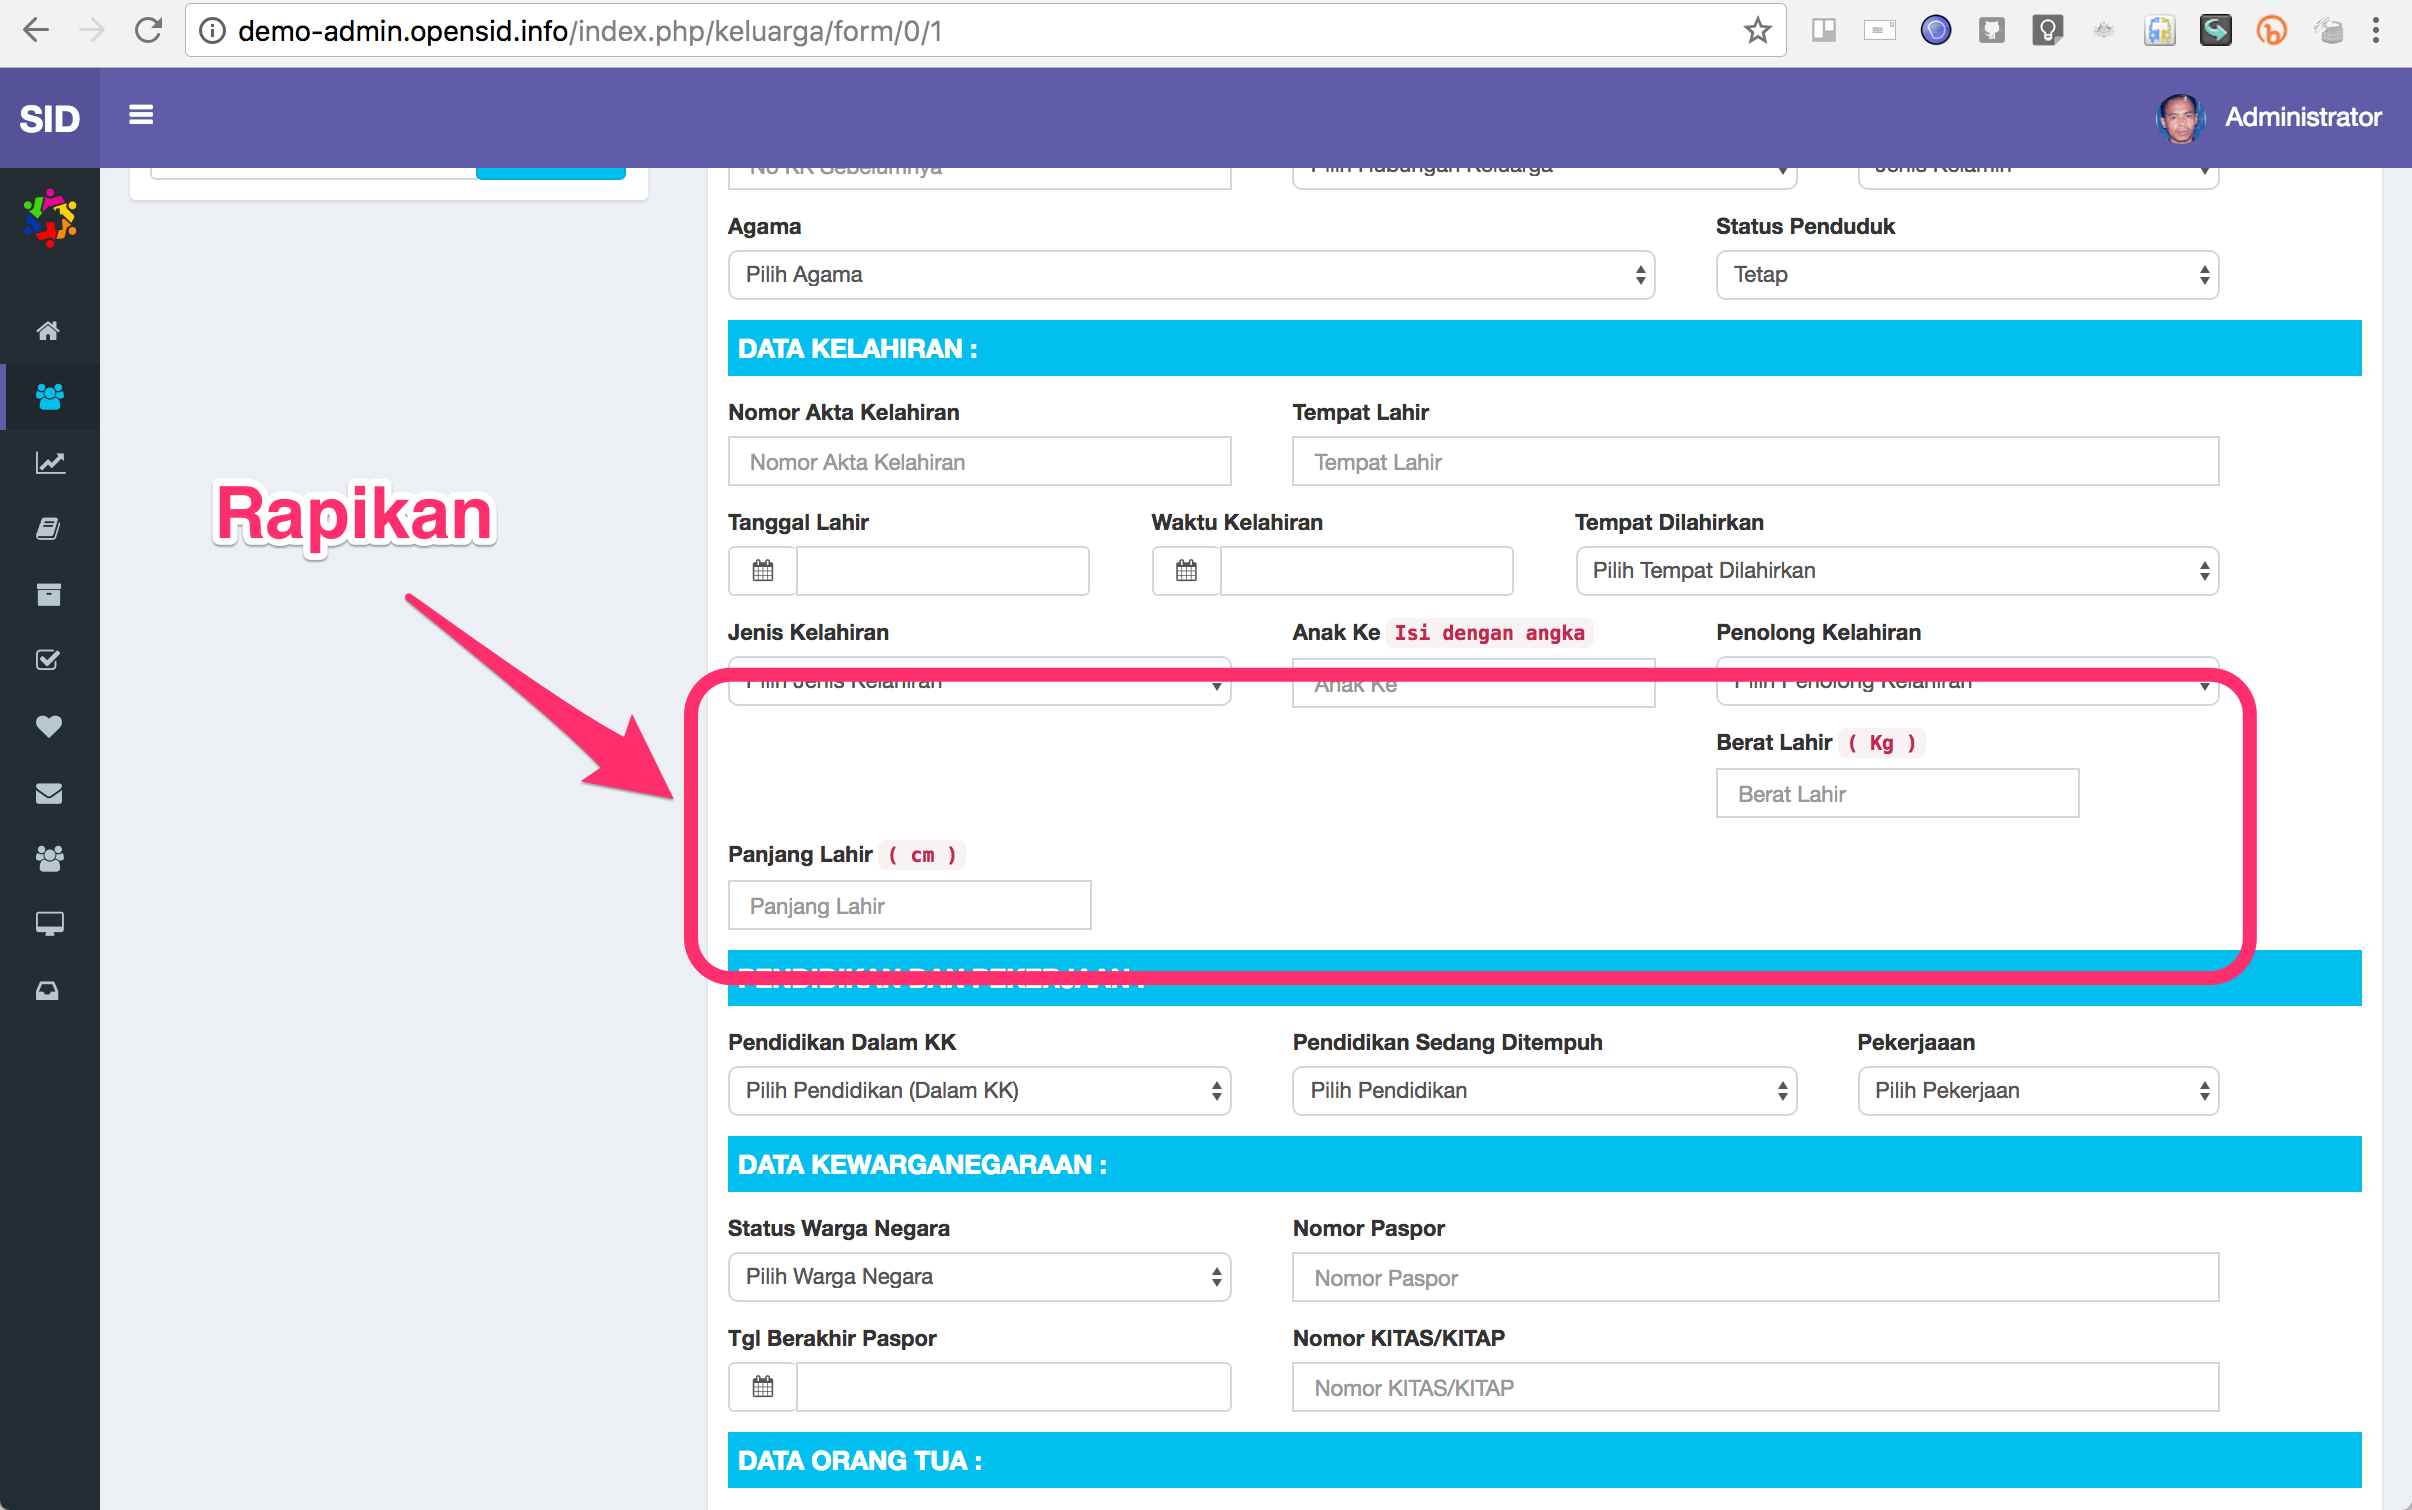2412x1510 pixels.
Task: Toggle the hamburger sidebar menu
Action: click(141, 115)
